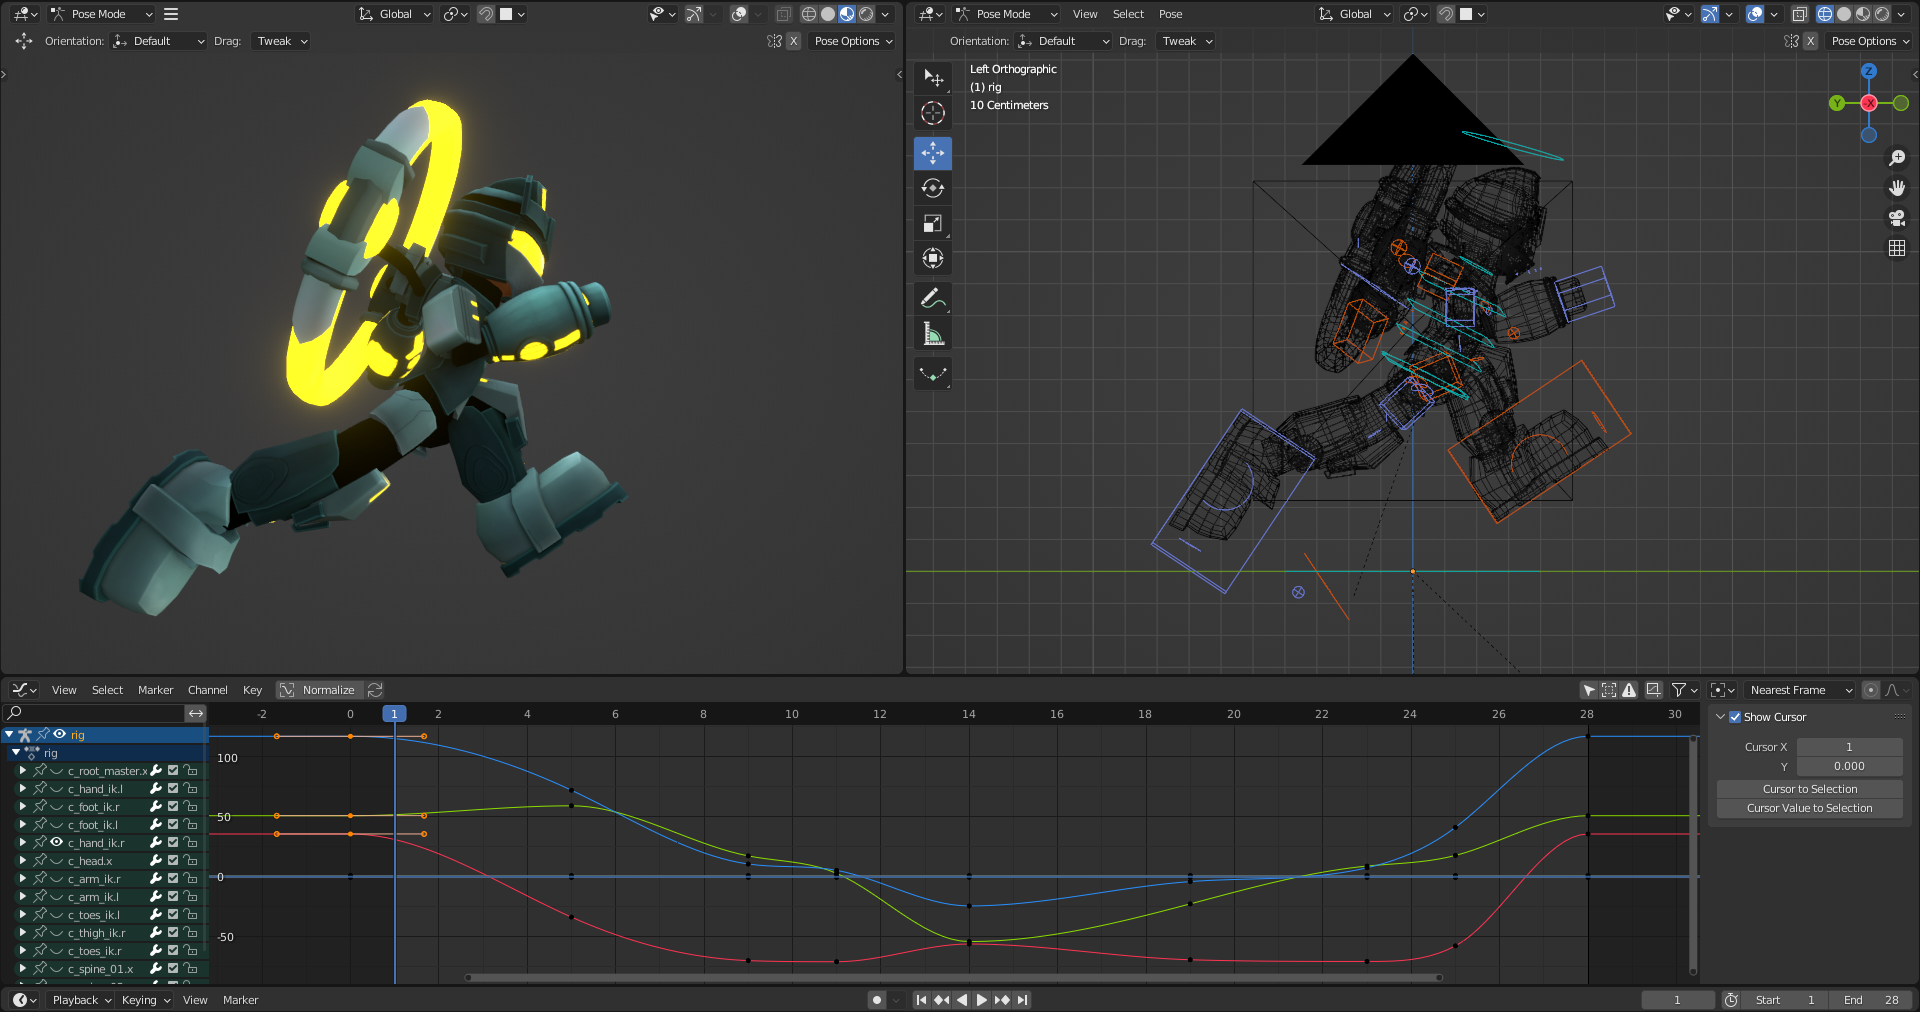Open Tweak drag dropdown in left viewport
This screenshot has height=1012, width=1920.
coord(282,41)
